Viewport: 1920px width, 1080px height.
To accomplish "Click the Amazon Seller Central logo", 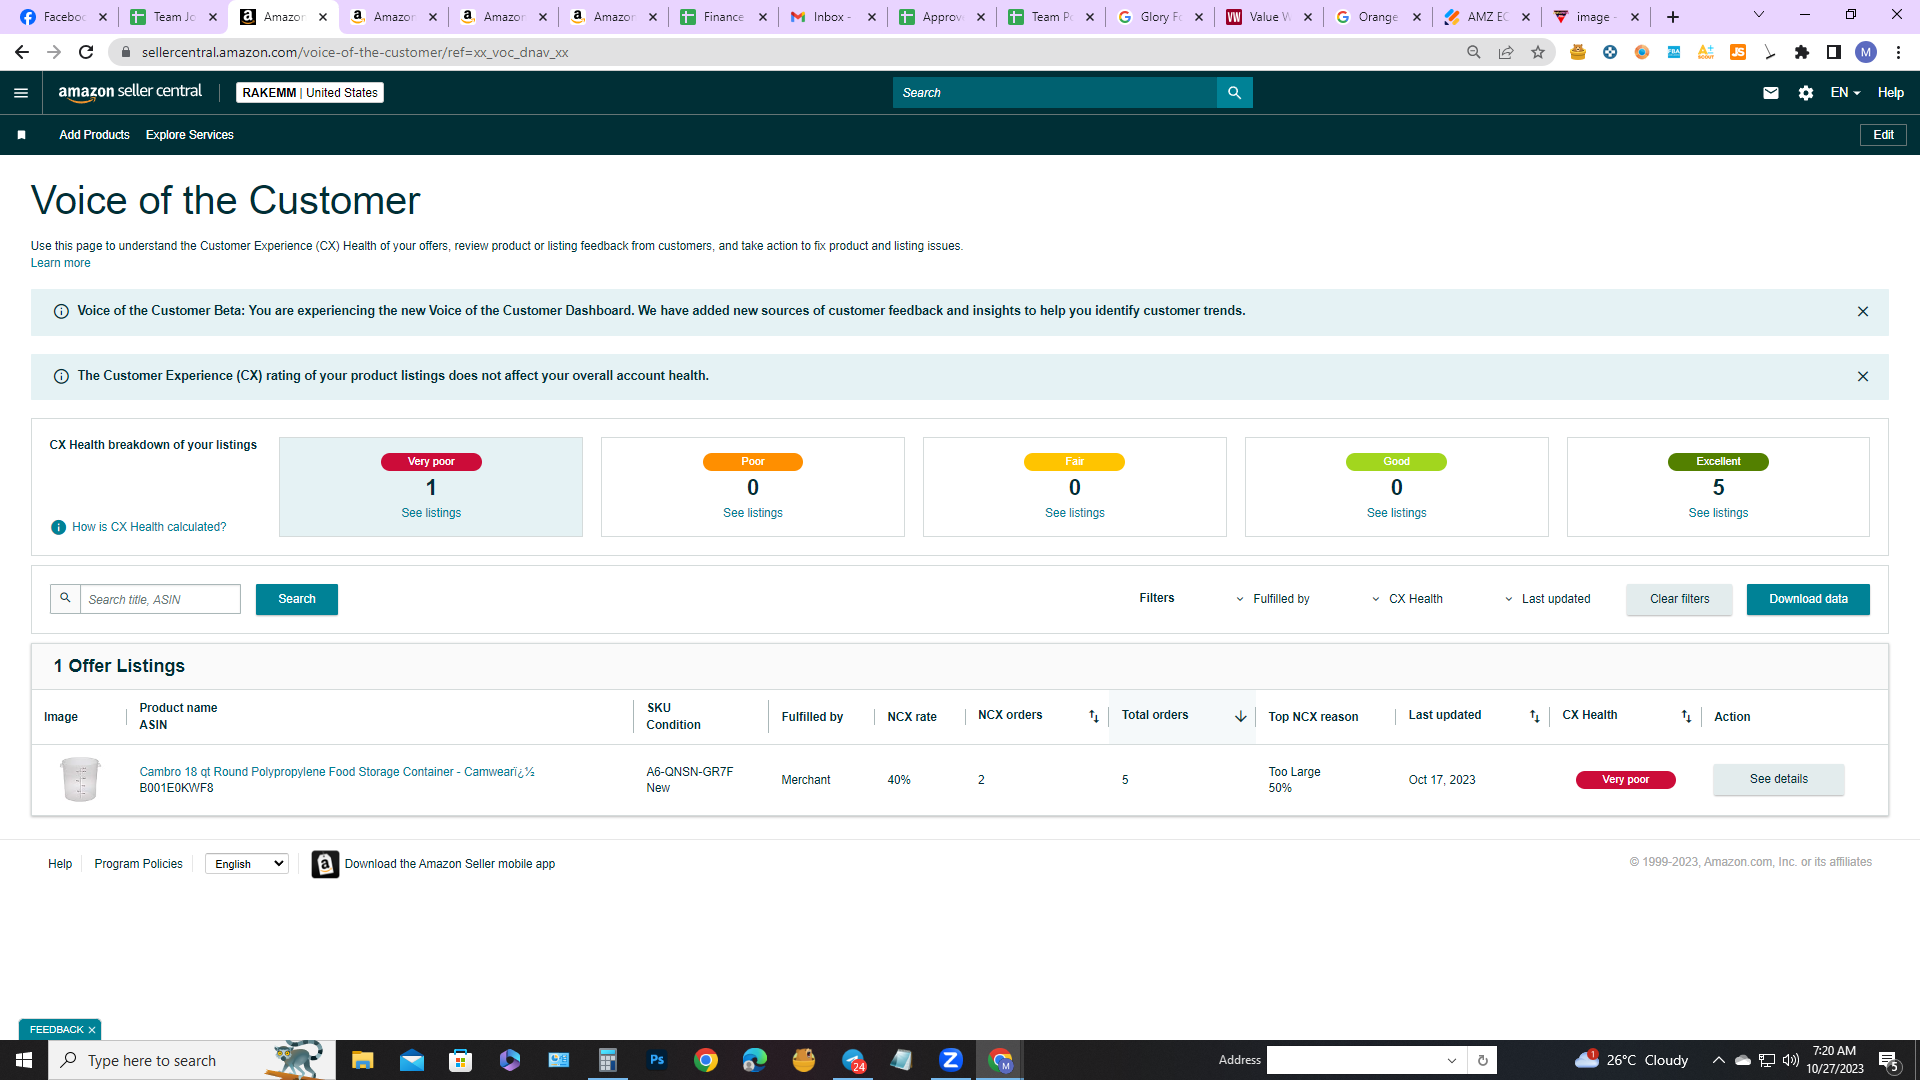I will (x=130, y=92).
